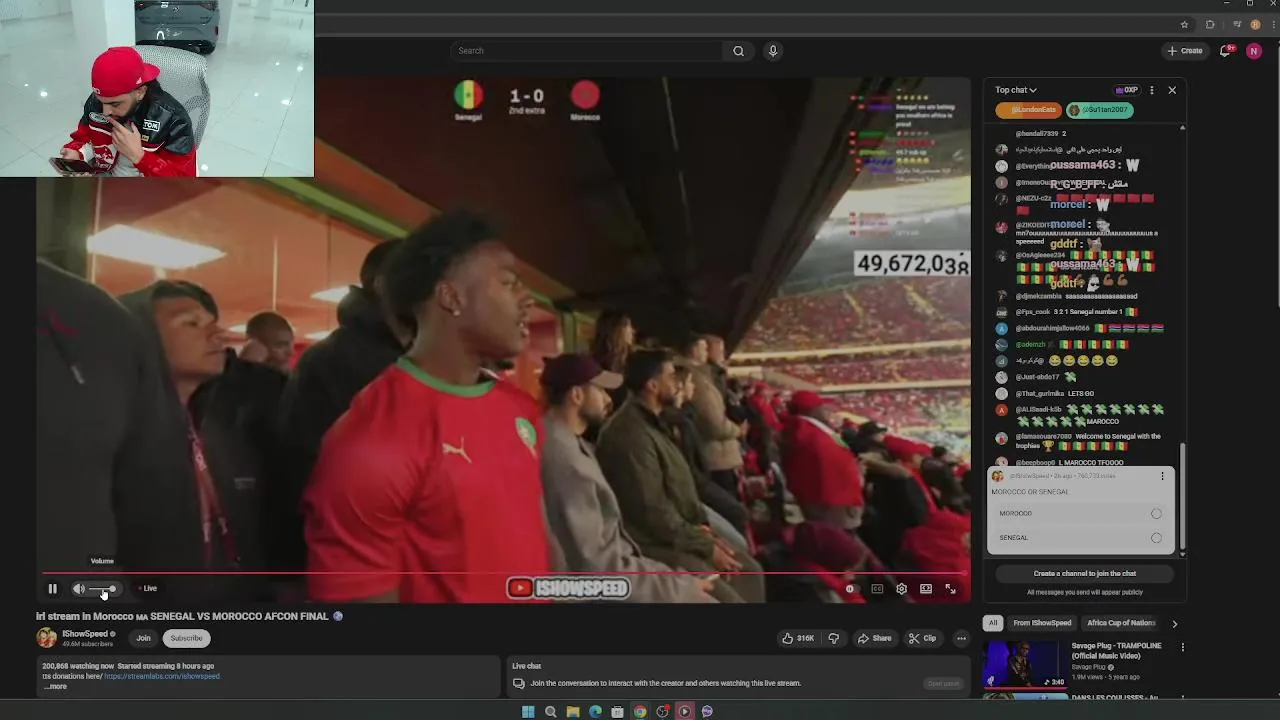
Task: Click the live chat scrollbar
Action: coord(1182,498)
